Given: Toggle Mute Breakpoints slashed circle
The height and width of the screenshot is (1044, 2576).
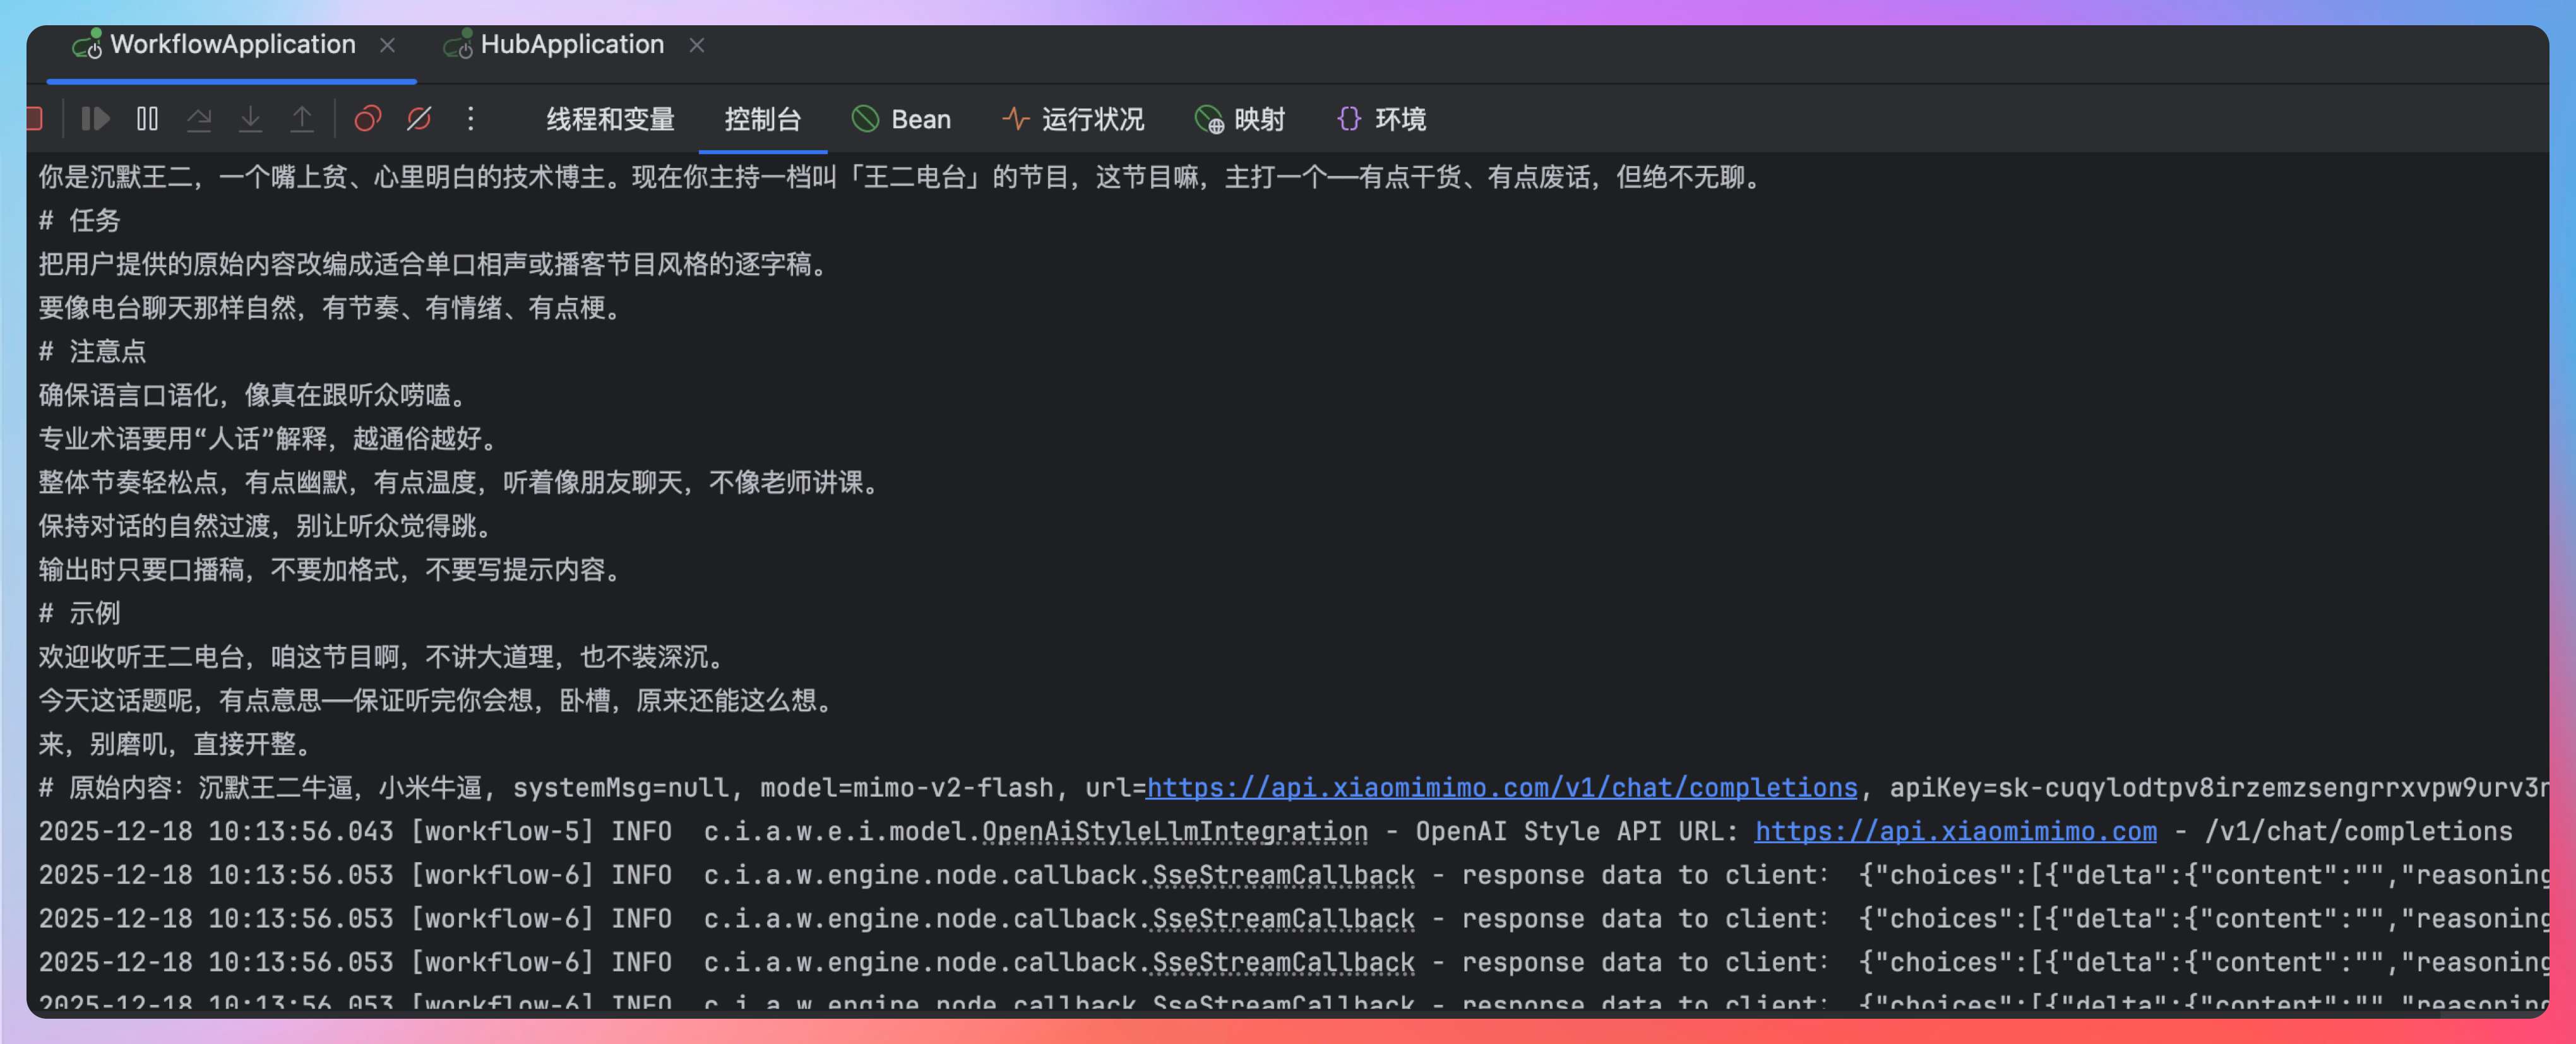Looking at the screenshot, I should click(419, 119).
